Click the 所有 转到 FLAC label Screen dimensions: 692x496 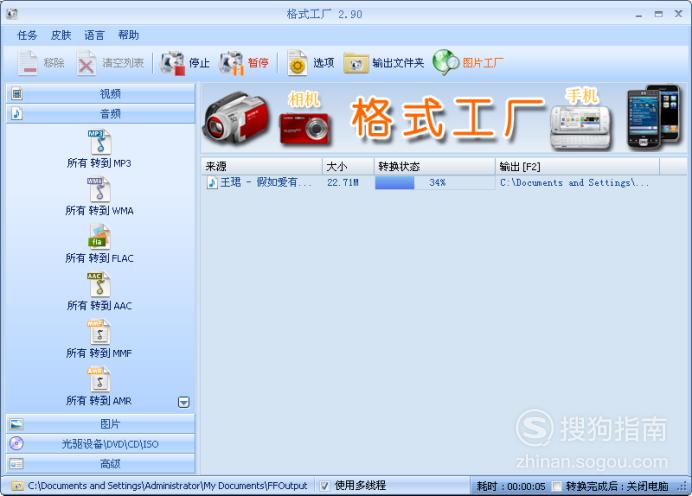(99, 258)
